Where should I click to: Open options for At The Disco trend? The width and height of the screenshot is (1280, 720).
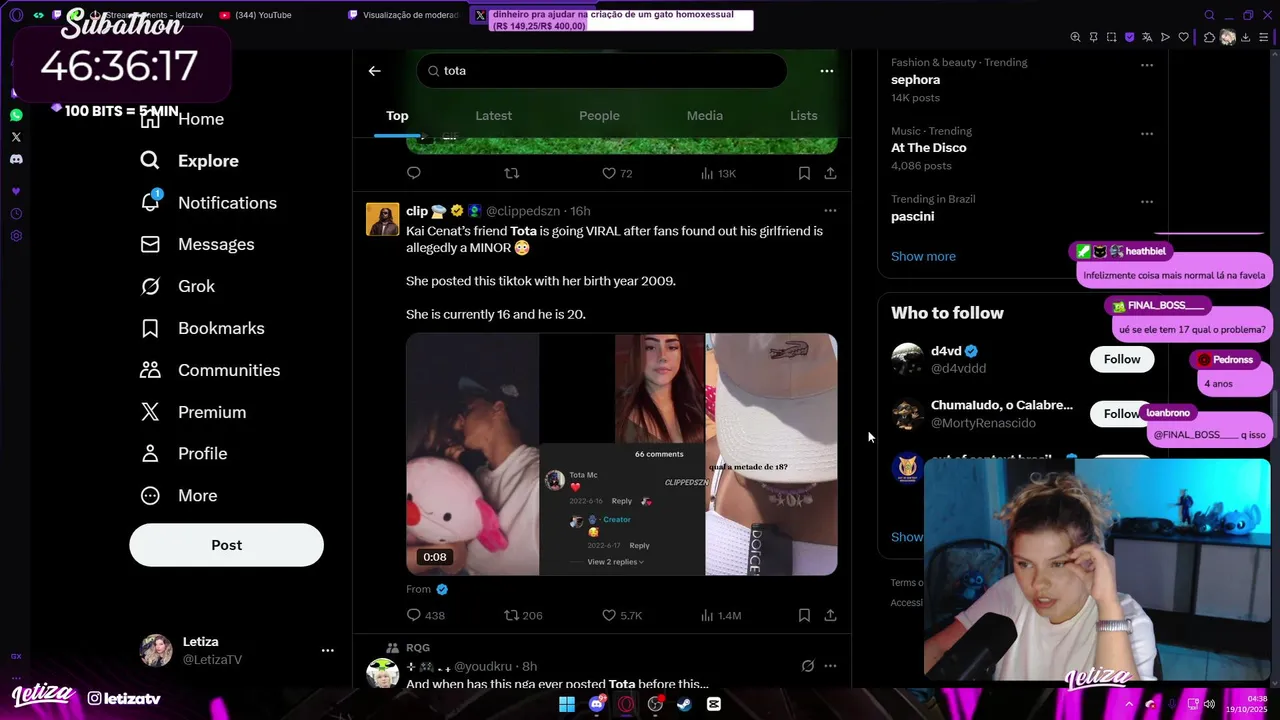[1147, 133]
